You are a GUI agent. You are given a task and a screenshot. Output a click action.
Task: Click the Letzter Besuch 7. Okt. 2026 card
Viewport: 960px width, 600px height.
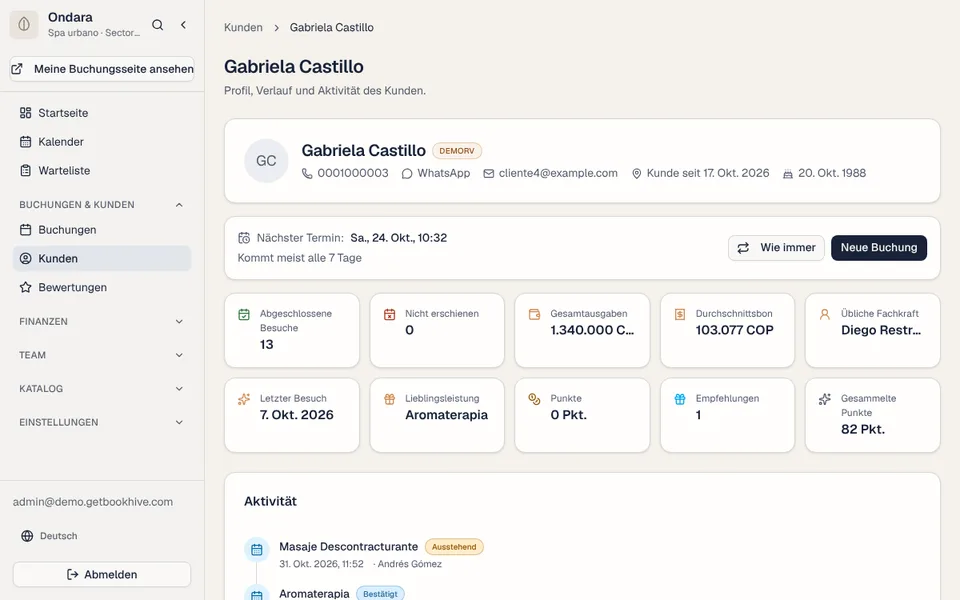[x=292, y=415]
